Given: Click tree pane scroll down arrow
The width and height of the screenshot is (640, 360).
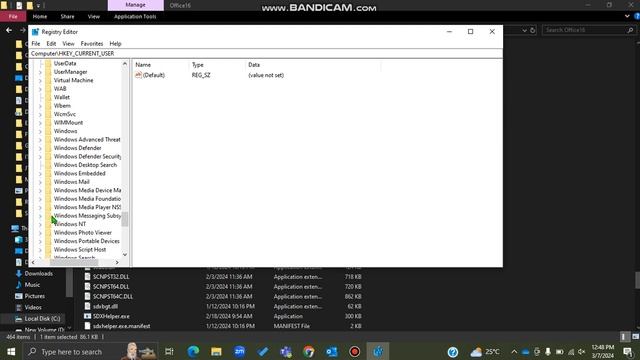Looking at the screenshot, I should click(x=125, y=255).
